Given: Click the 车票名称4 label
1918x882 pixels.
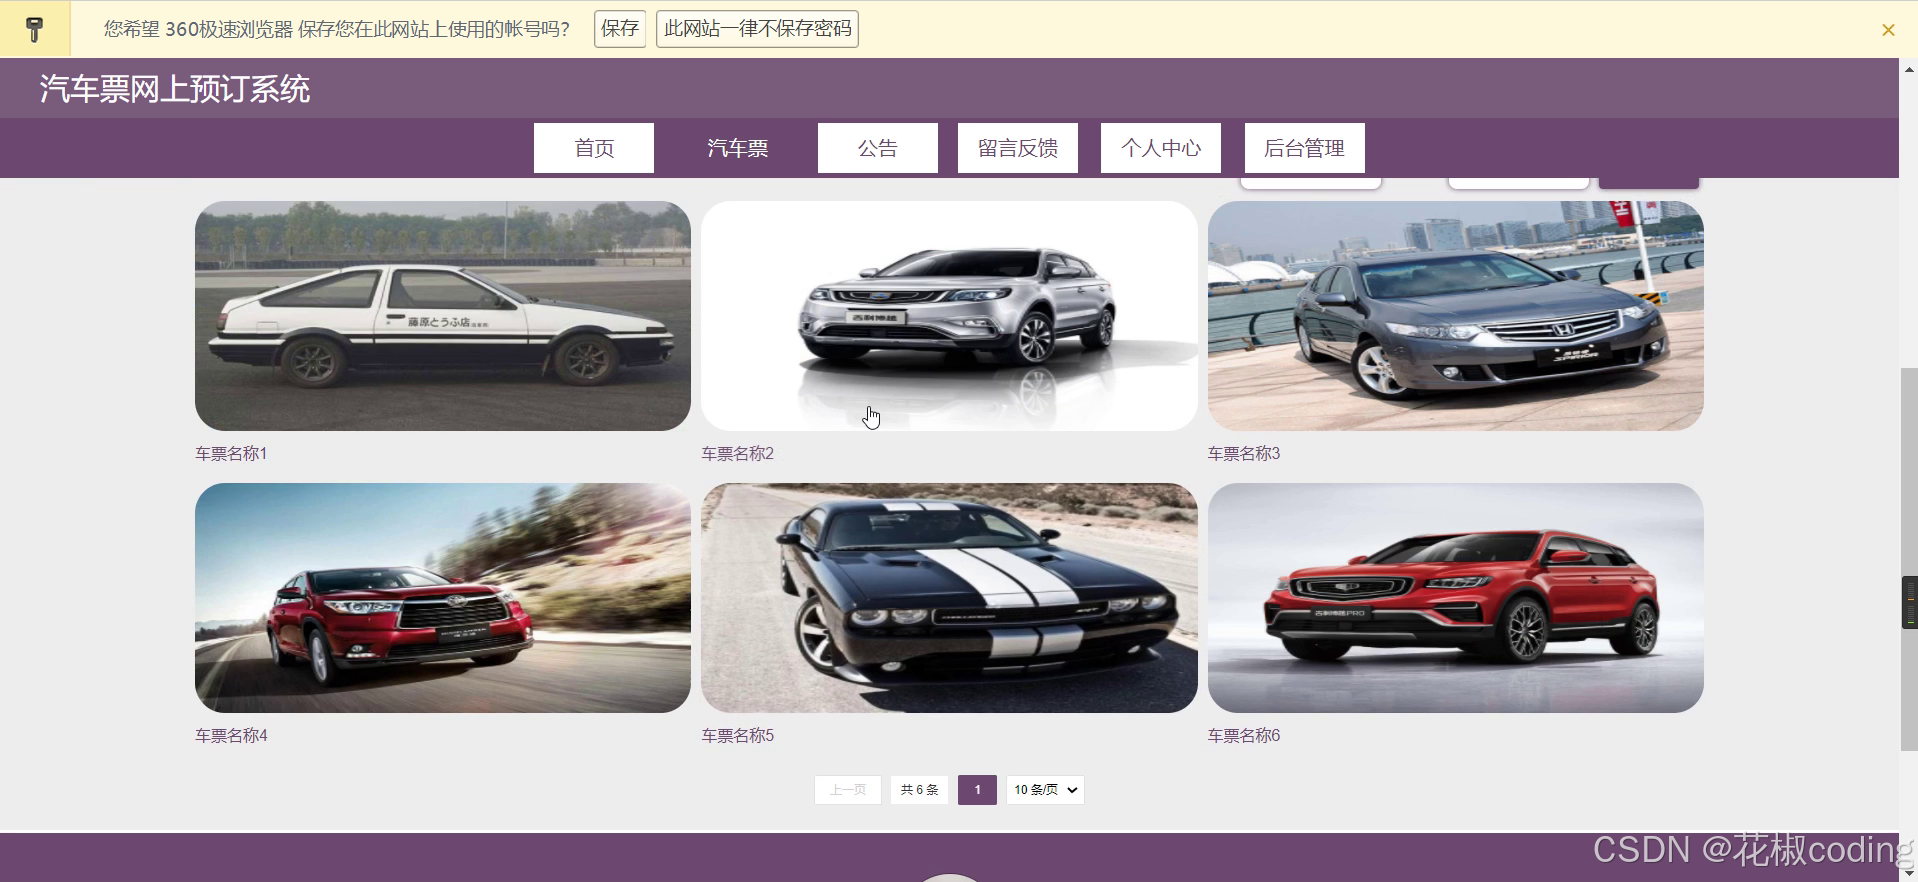Looking at the screenshot, I should 231,736.
